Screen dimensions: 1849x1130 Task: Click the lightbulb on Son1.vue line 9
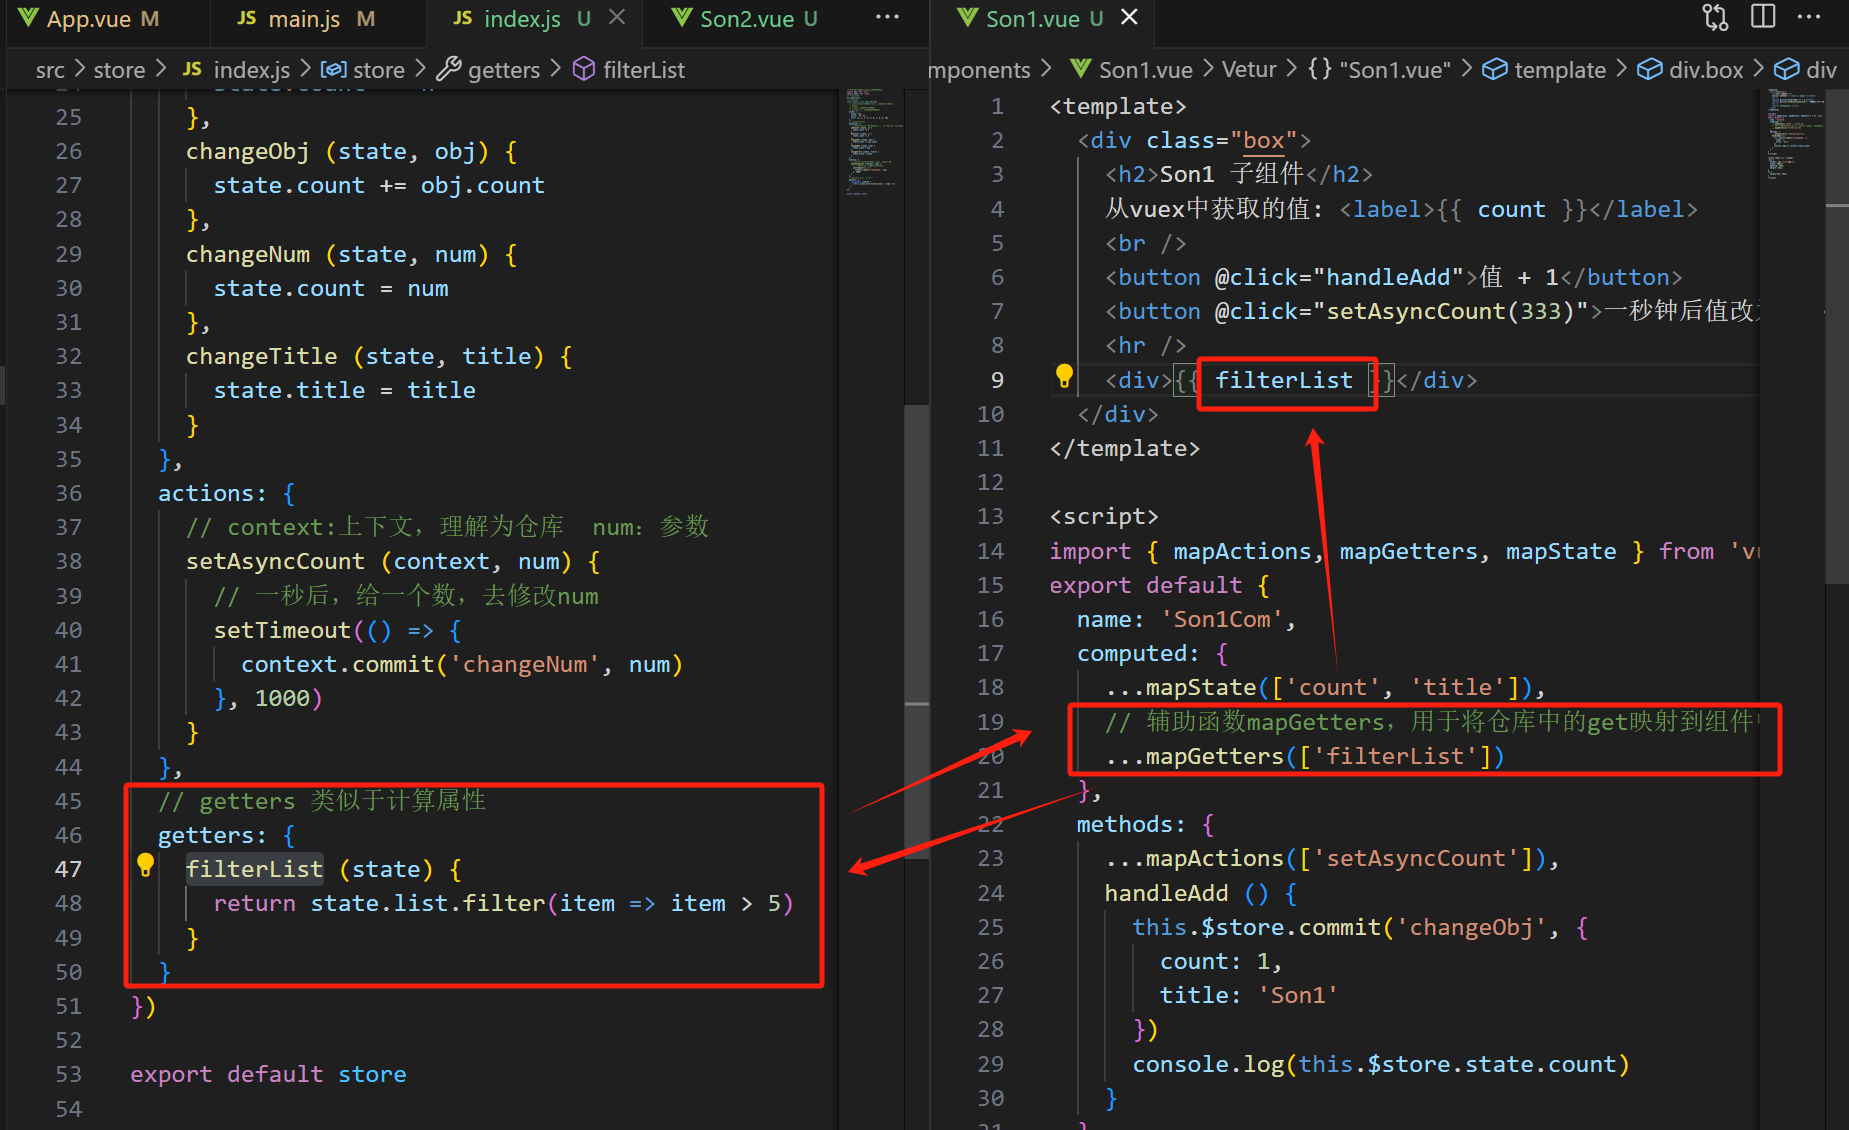(1064, 377)
